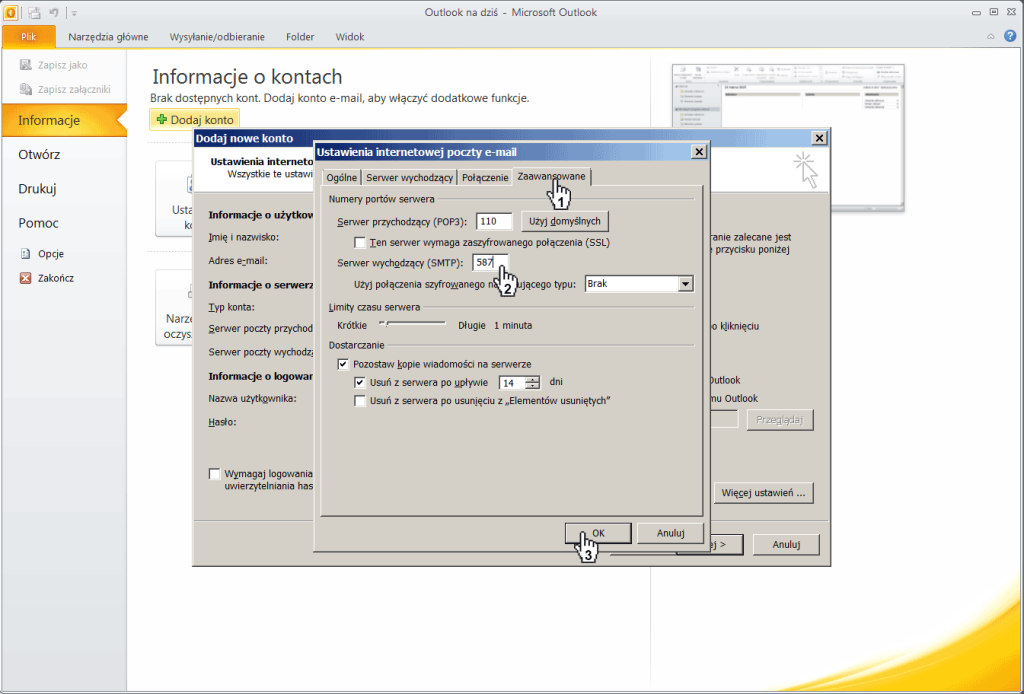Image resolution: width=1024 pixels, height=694 pixels.
Task: Click the Outlook window preview thumbnail
Action: pos(788,138)
